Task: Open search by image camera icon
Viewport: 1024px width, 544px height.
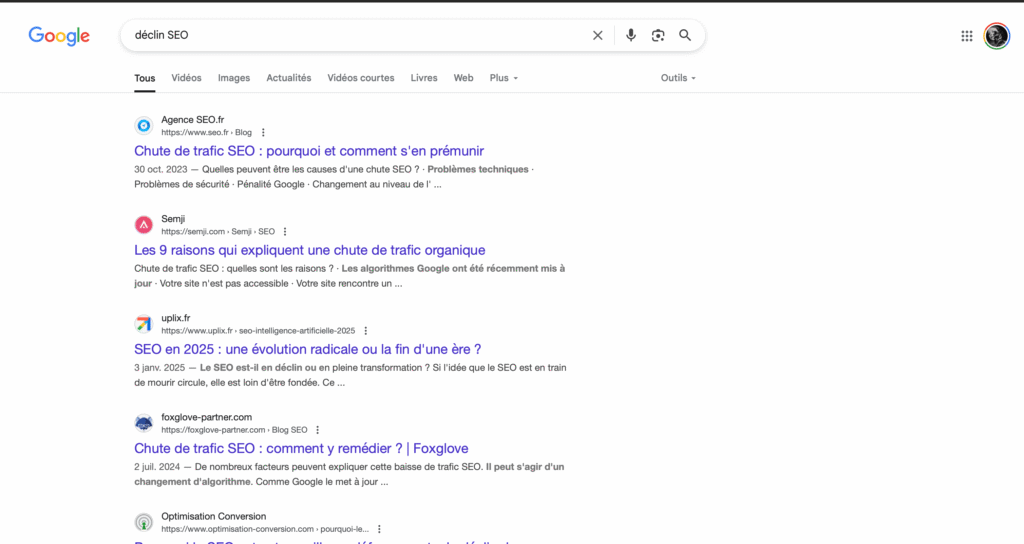Action: (x=658, y=35)
